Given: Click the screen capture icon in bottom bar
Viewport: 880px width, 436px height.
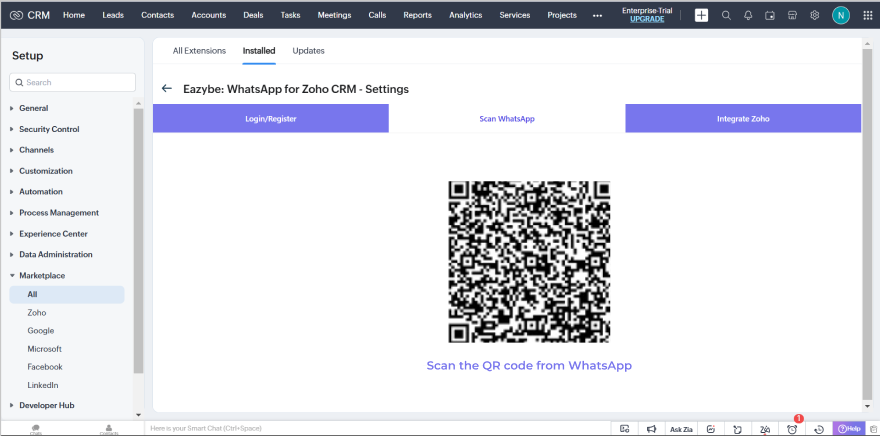Looking at the screenshot, I should coord(624,429).
